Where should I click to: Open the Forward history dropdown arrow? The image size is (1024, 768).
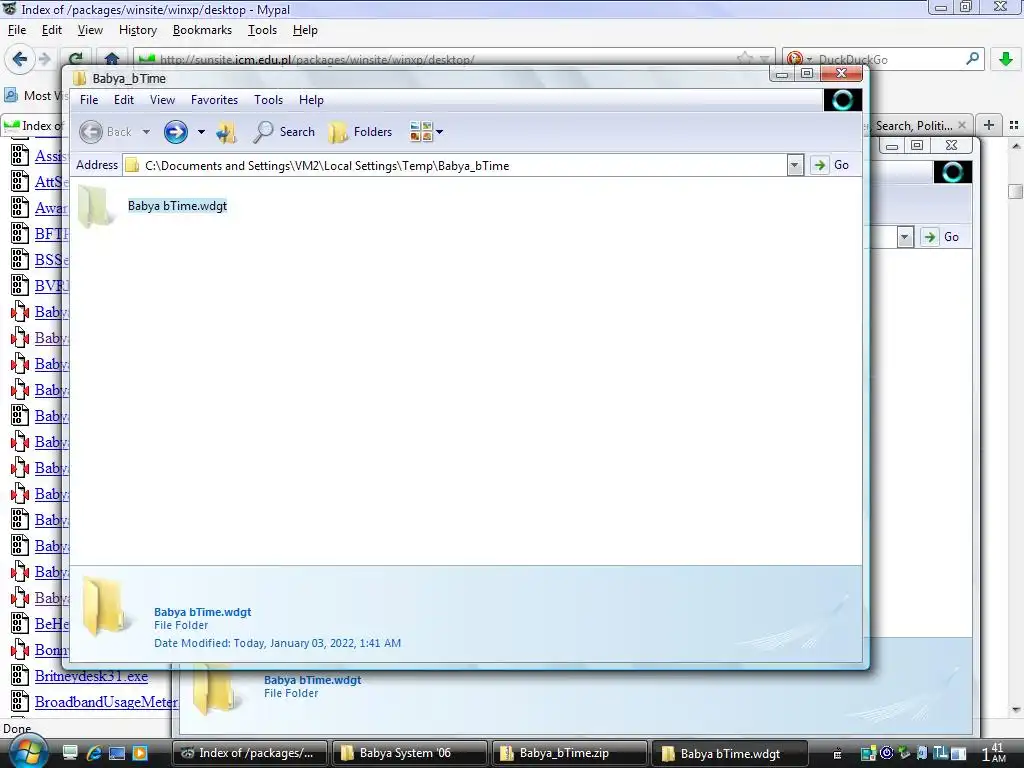[x=201, y=132]
